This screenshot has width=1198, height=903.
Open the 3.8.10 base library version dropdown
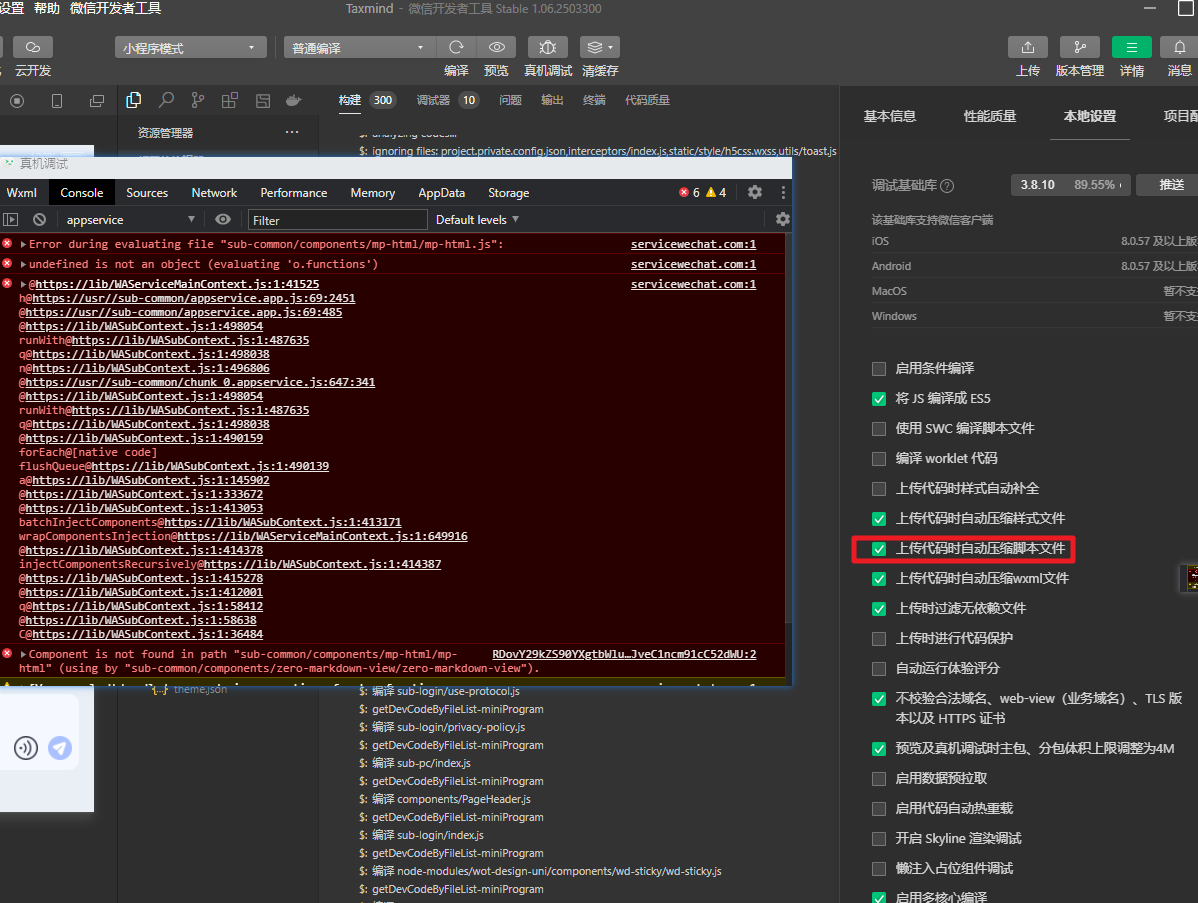[x=1070, y=185]
